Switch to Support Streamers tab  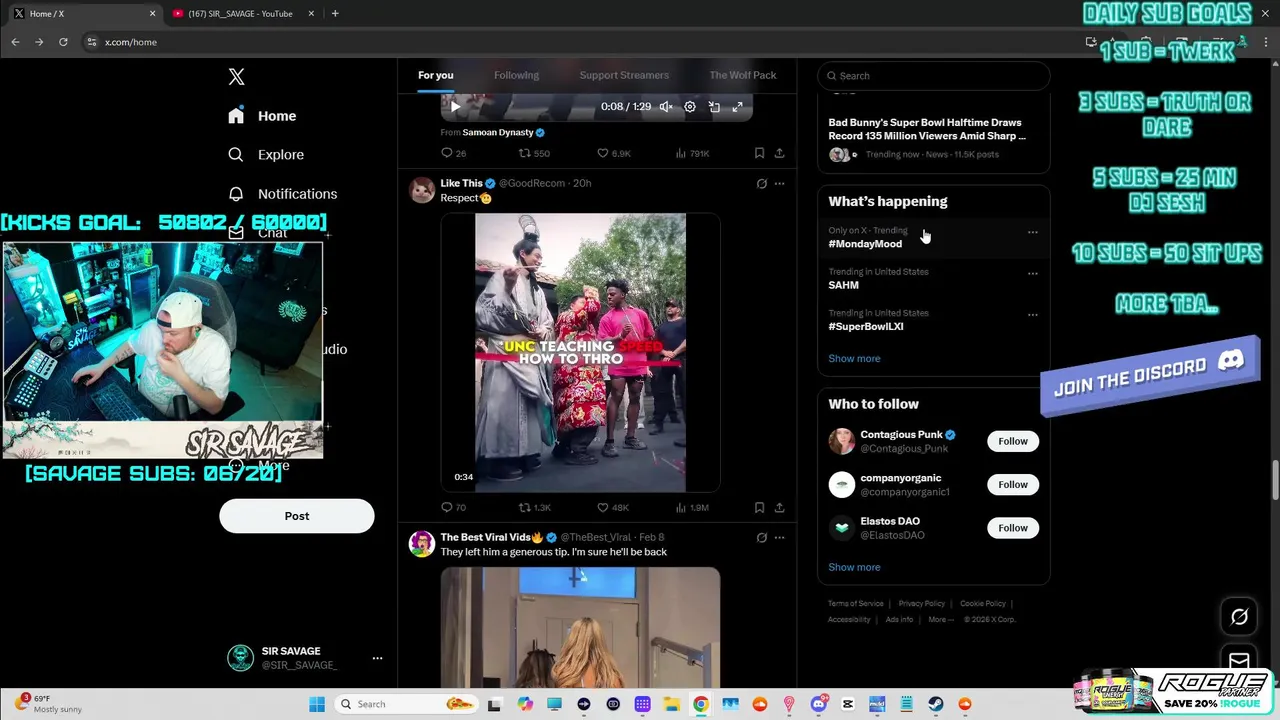tap(624, 75)
